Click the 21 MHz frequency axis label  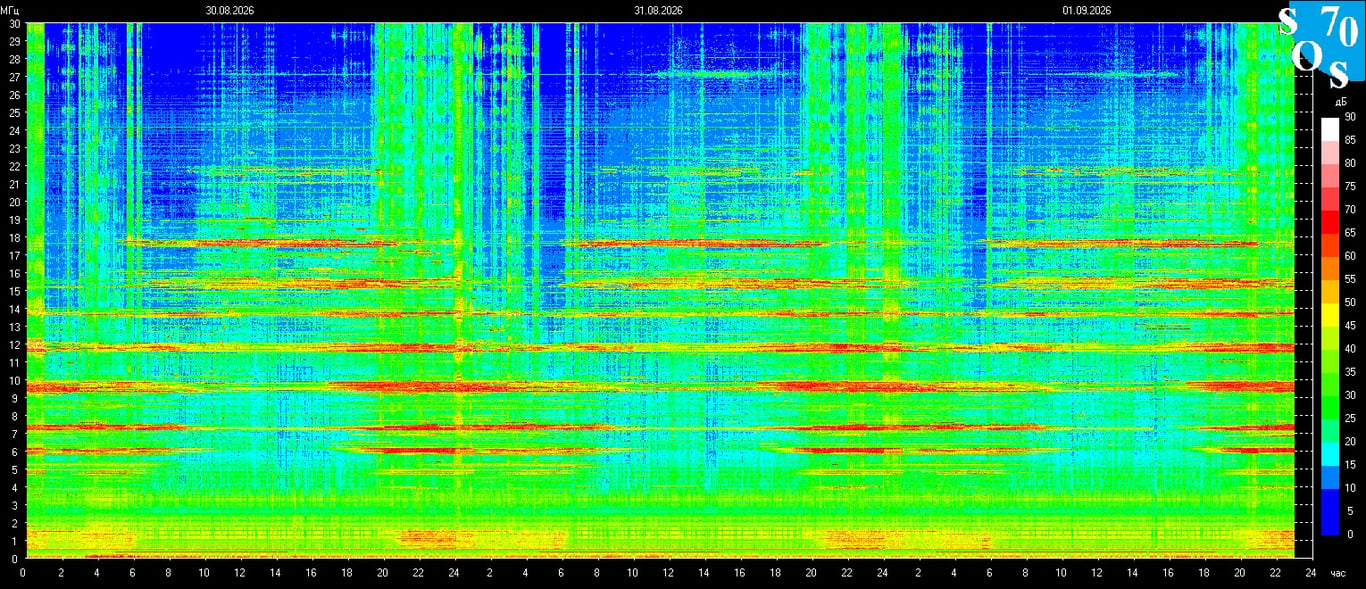click(15, 184)
